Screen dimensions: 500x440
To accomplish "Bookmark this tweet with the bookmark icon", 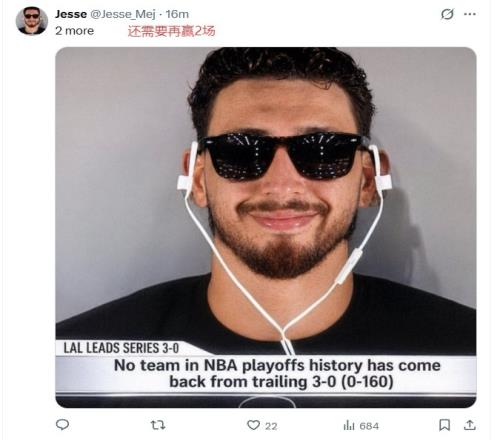I will click(444, 425).
